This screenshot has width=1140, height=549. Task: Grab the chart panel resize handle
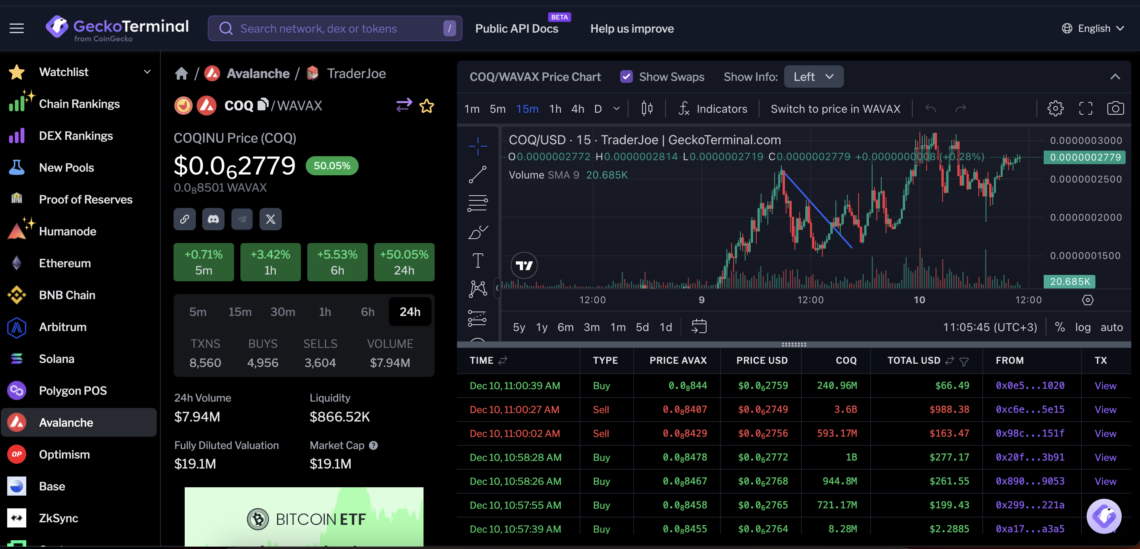pyautogui.click(x=793, y=345)
